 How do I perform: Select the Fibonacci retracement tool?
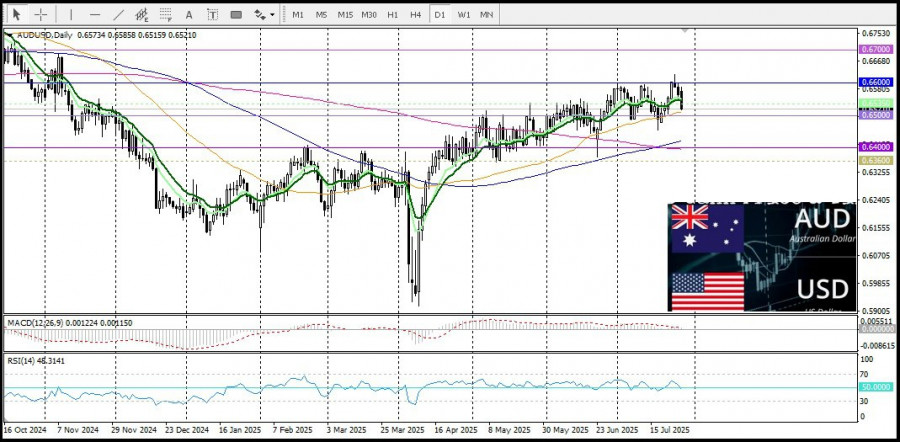click(x=165, y=14)
